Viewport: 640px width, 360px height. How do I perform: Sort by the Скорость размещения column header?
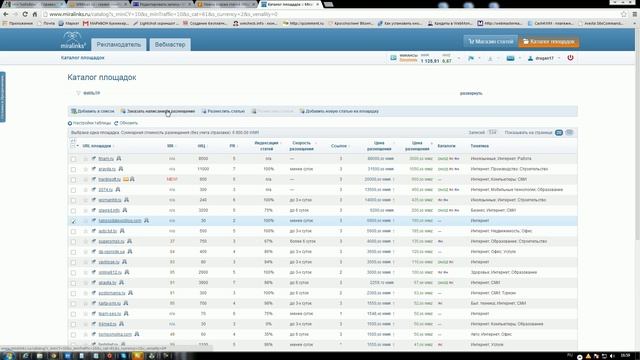[302, 146]
